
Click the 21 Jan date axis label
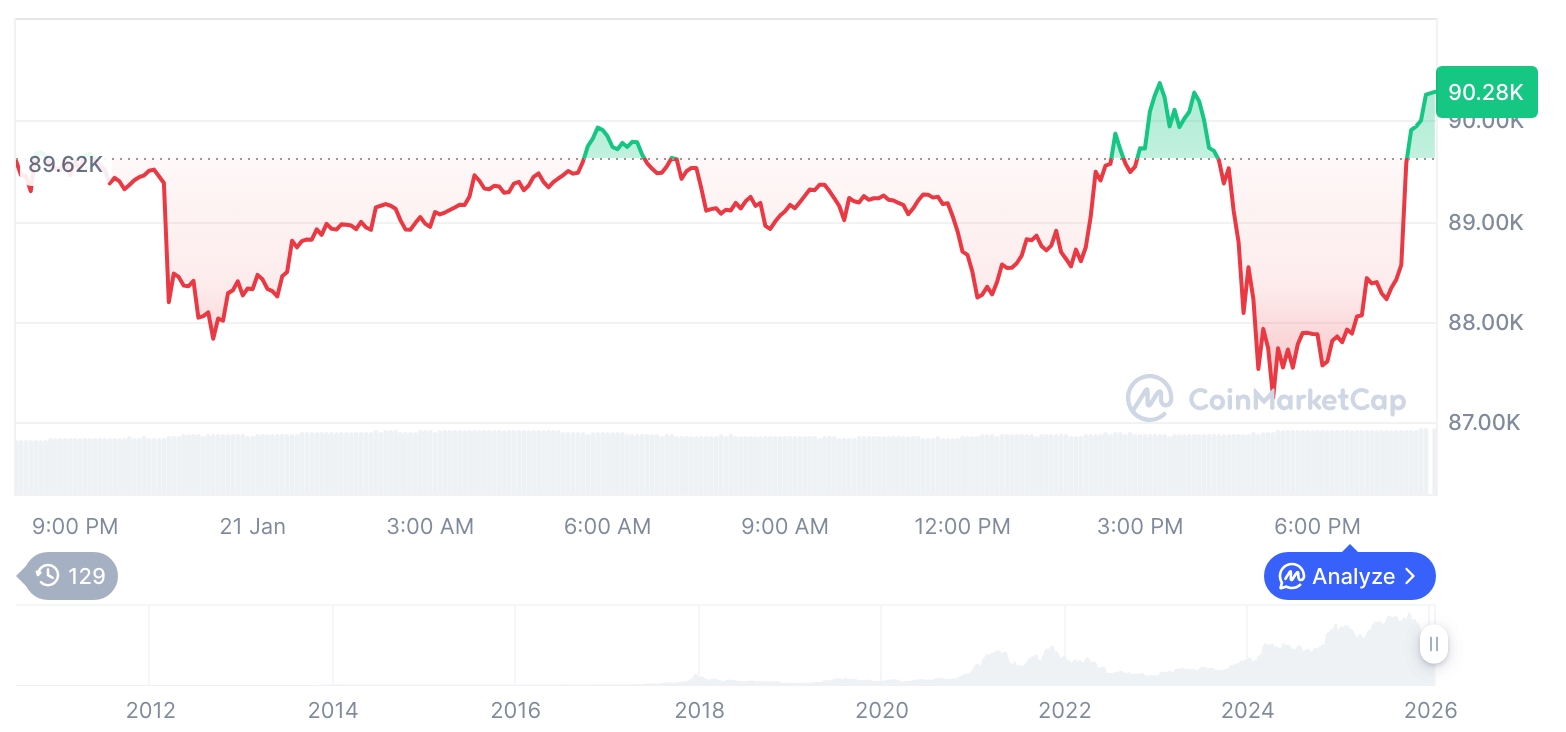pos(252,526)
